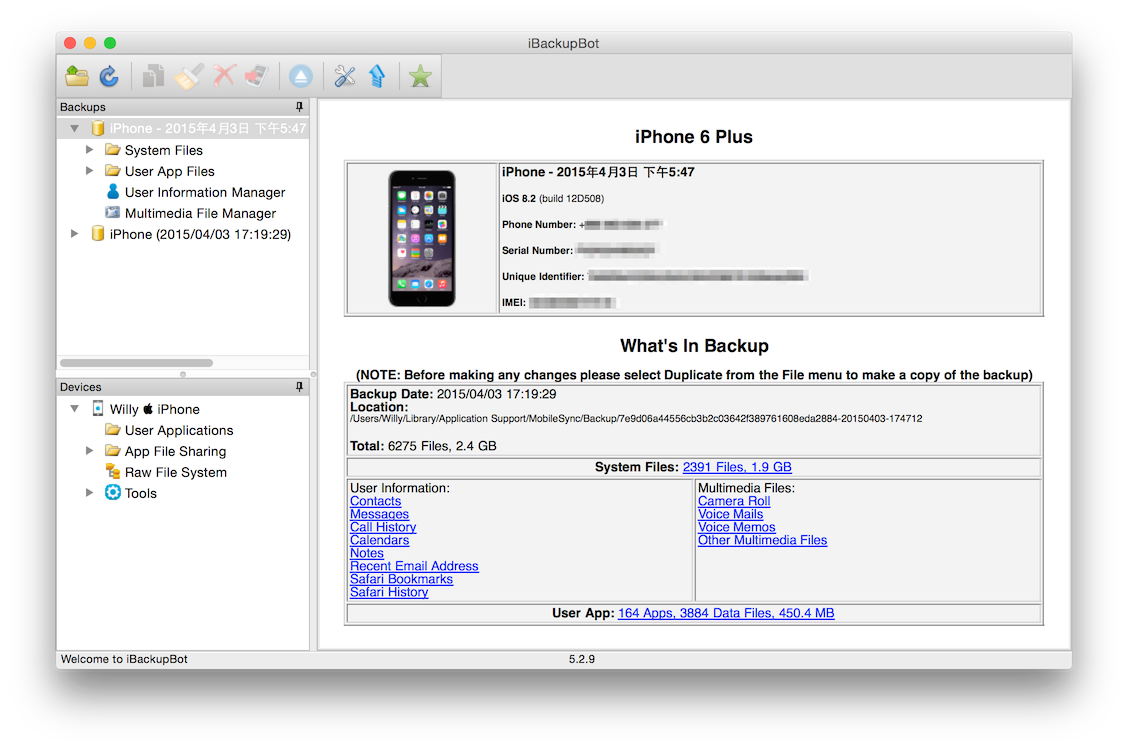Open the Camera Roll link
The height and width of the screenshot is (749, 1128).
(x=734, y=501)
